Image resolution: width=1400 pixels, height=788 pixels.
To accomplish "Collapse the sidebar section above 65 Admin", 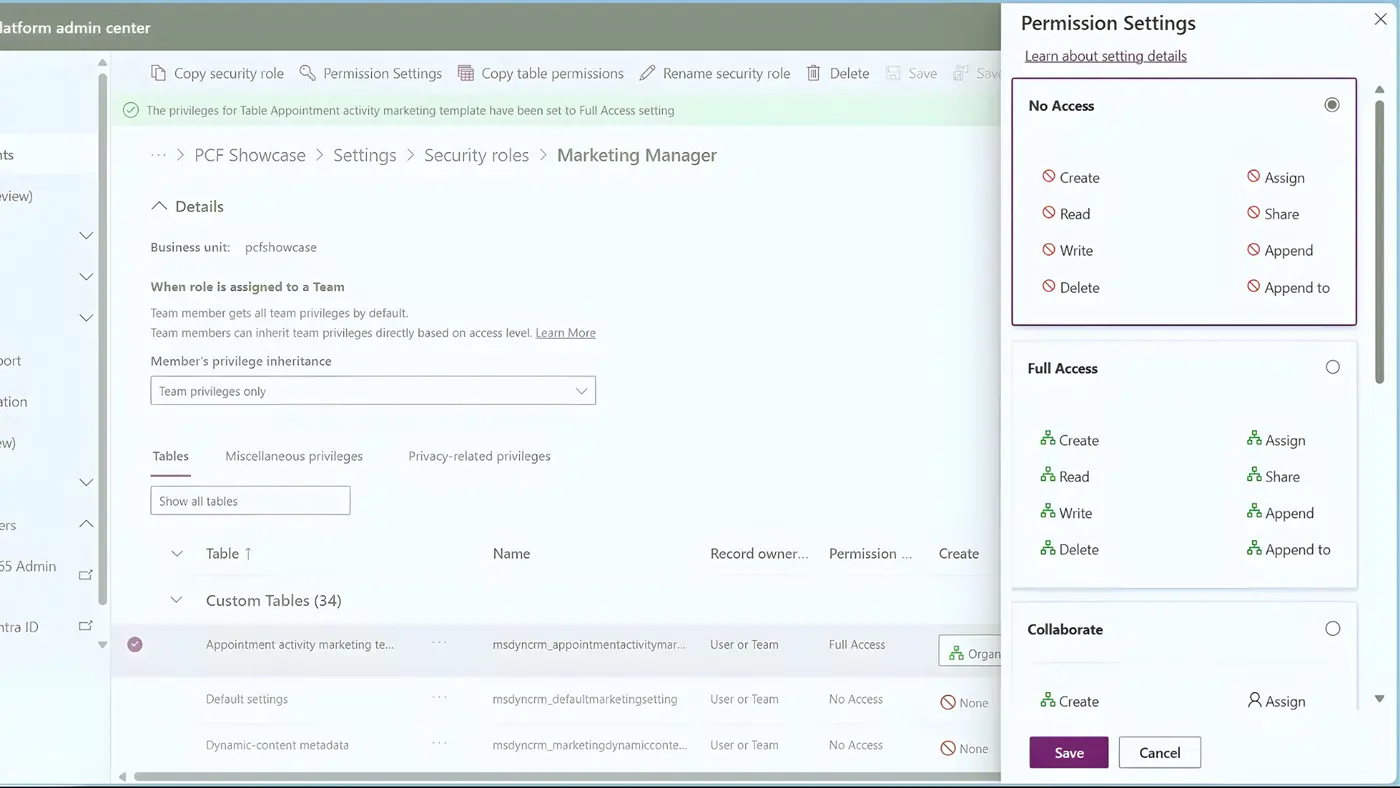I will (86, 524).
